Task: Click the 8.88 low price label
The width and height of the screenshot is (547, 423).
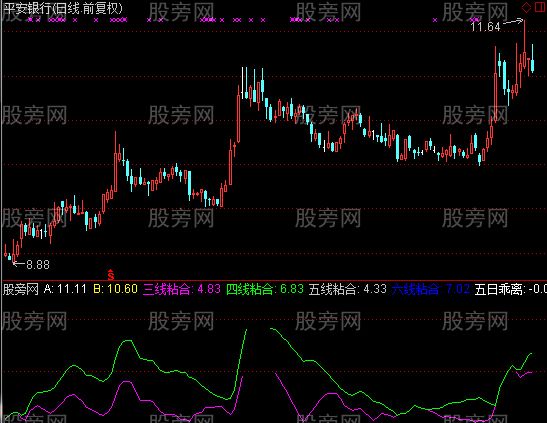Action: click(38, 265)
